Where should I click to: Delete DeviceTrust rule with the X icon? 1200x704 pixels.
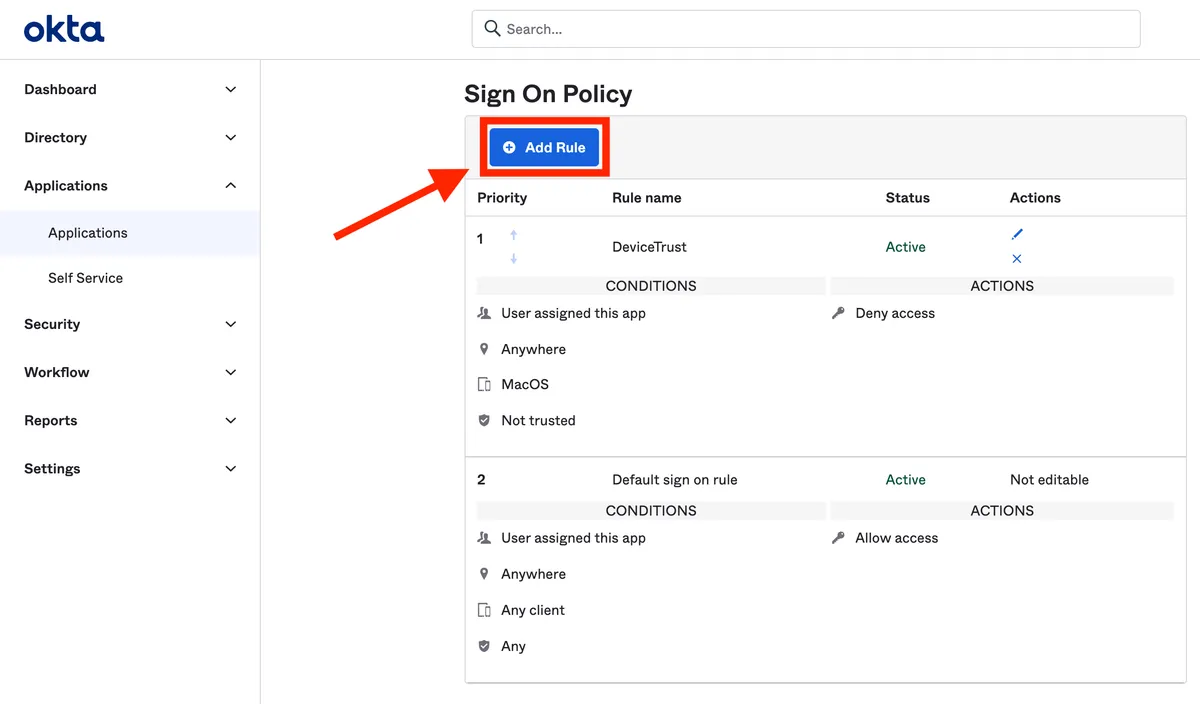[x=1017, y=259]
